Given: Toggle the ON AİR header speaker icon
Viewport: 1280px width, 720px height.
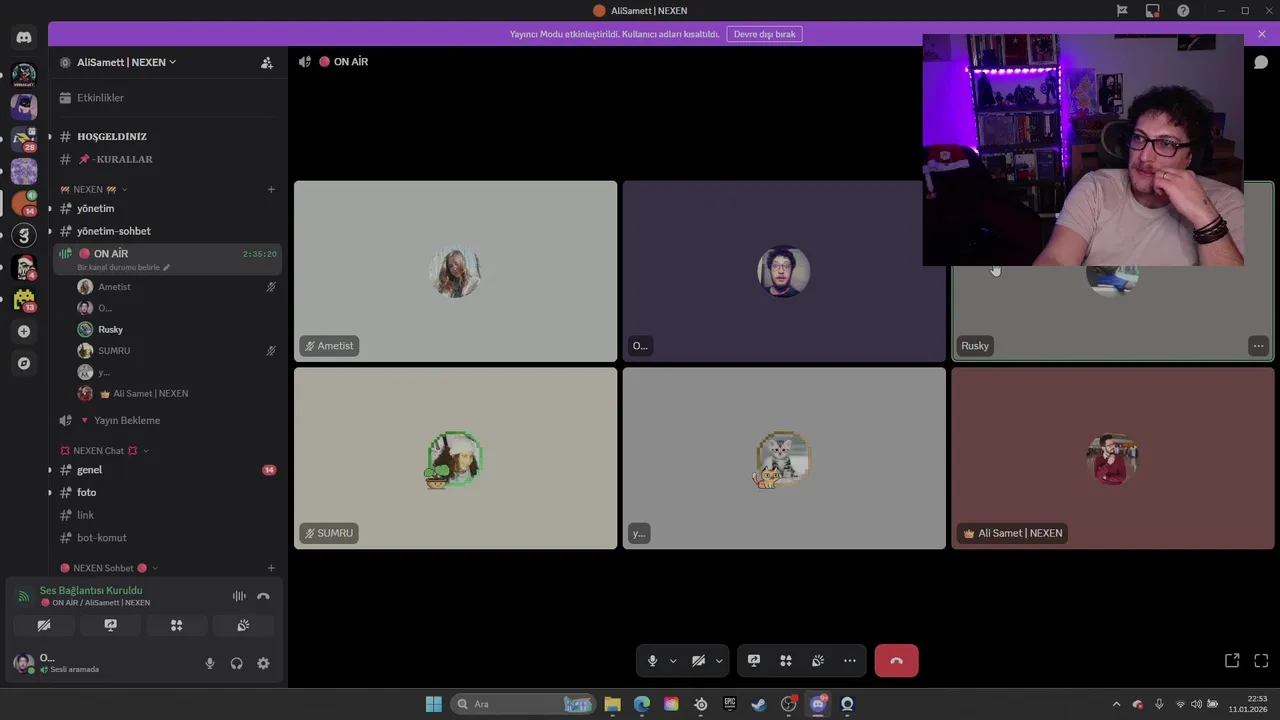Looking at the screenshot, I should tap(304, 62).
